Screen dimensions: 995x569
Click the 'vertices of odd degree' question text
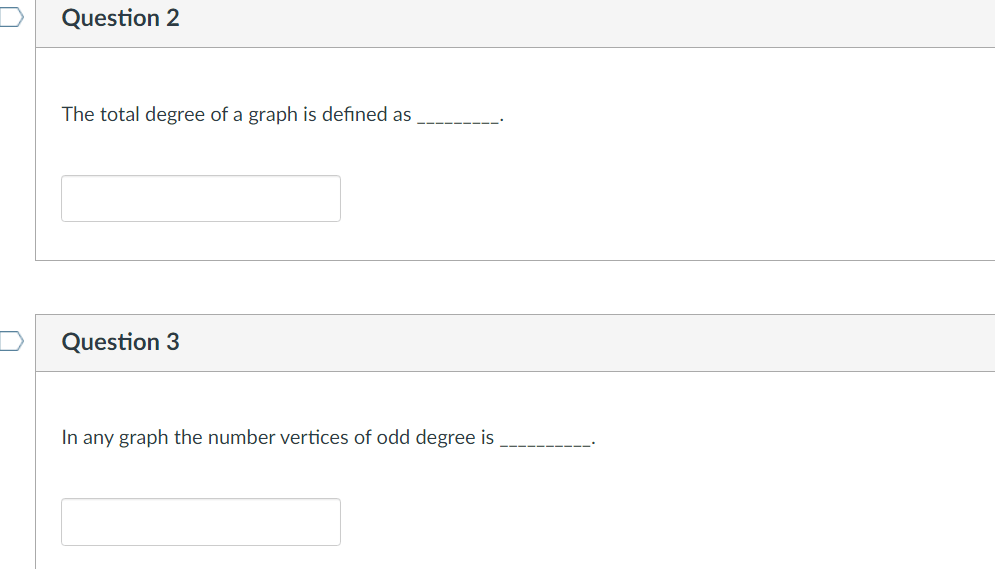tap(328, 438)
